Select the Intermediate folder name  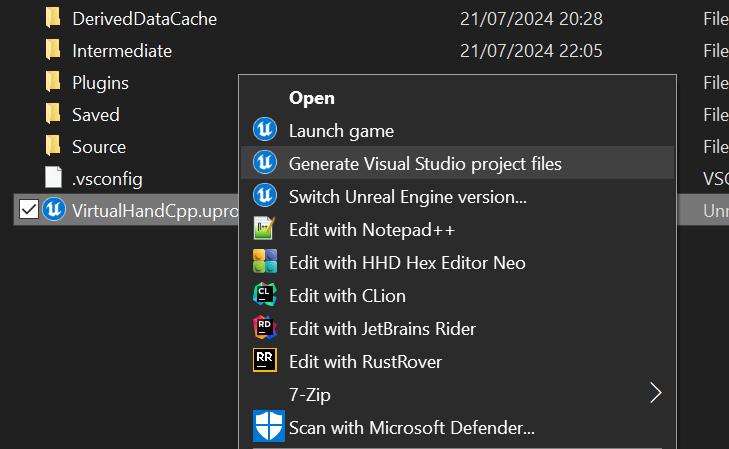122,51
